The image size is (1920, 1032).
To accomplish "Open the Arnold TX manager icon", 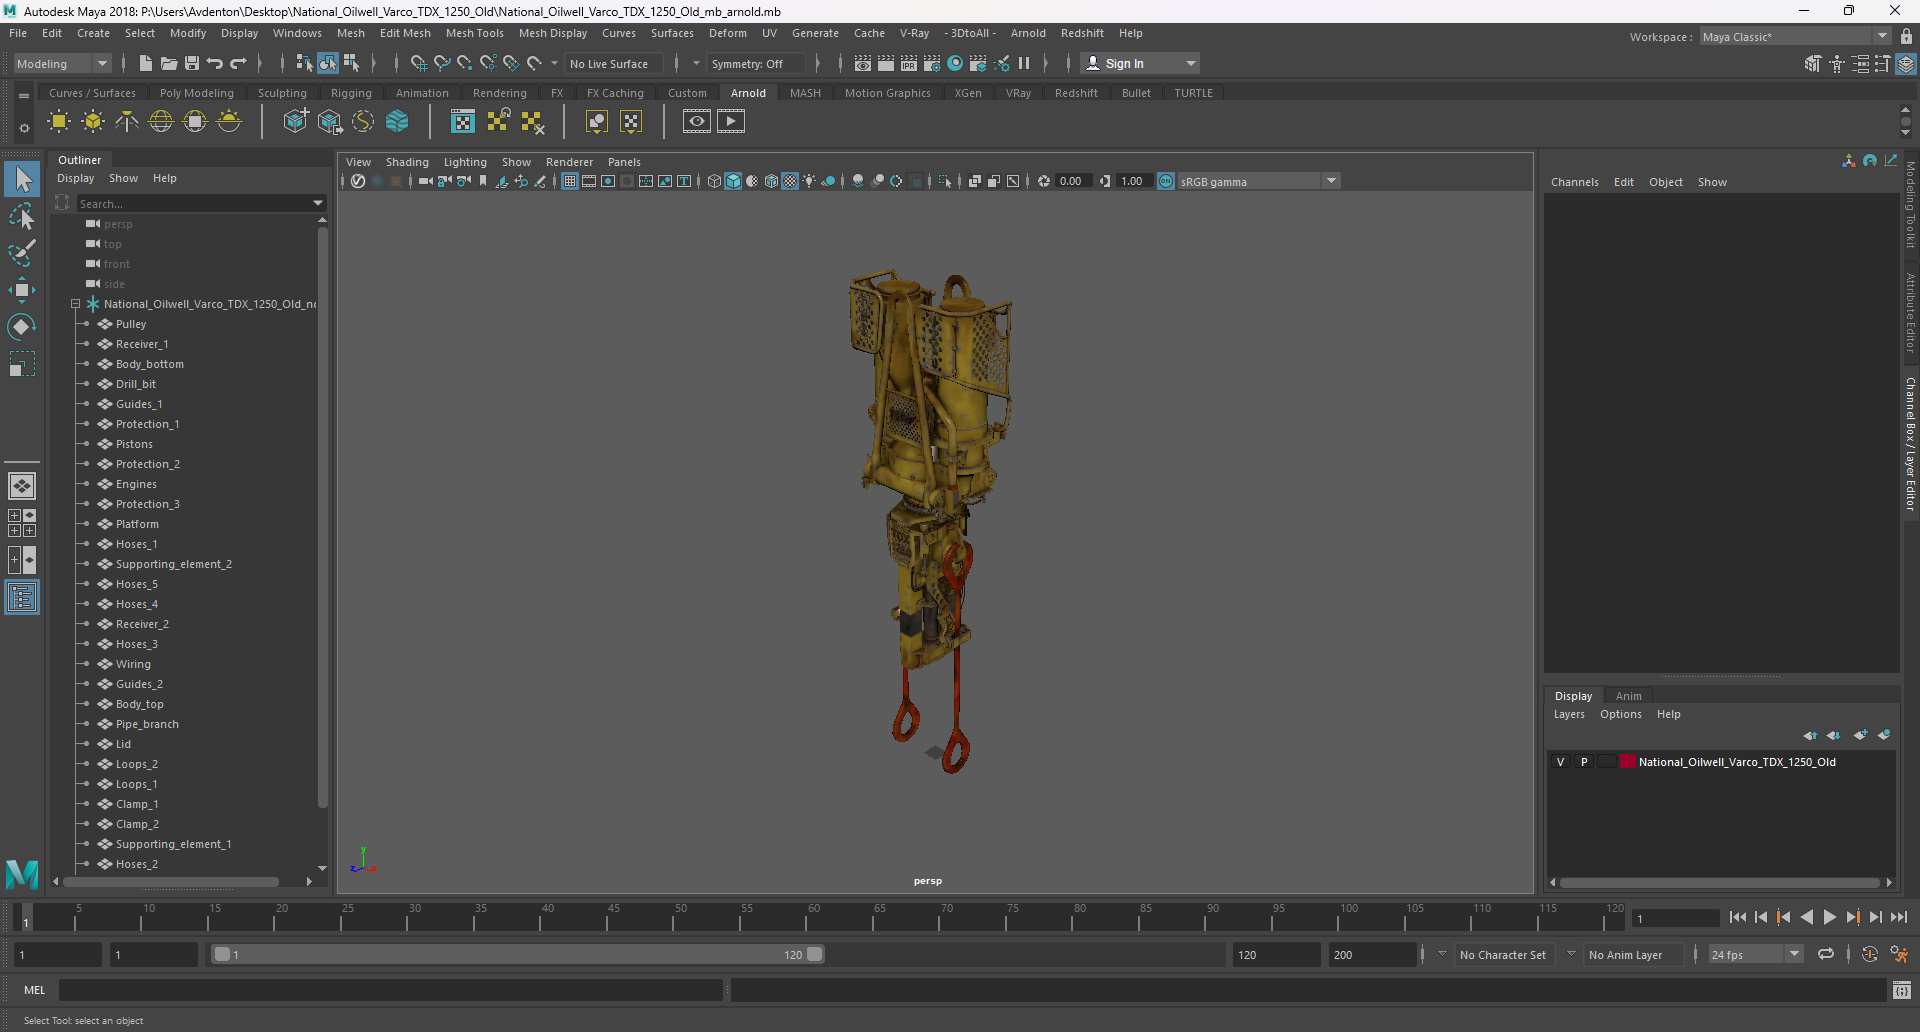I will coord(463,122).
